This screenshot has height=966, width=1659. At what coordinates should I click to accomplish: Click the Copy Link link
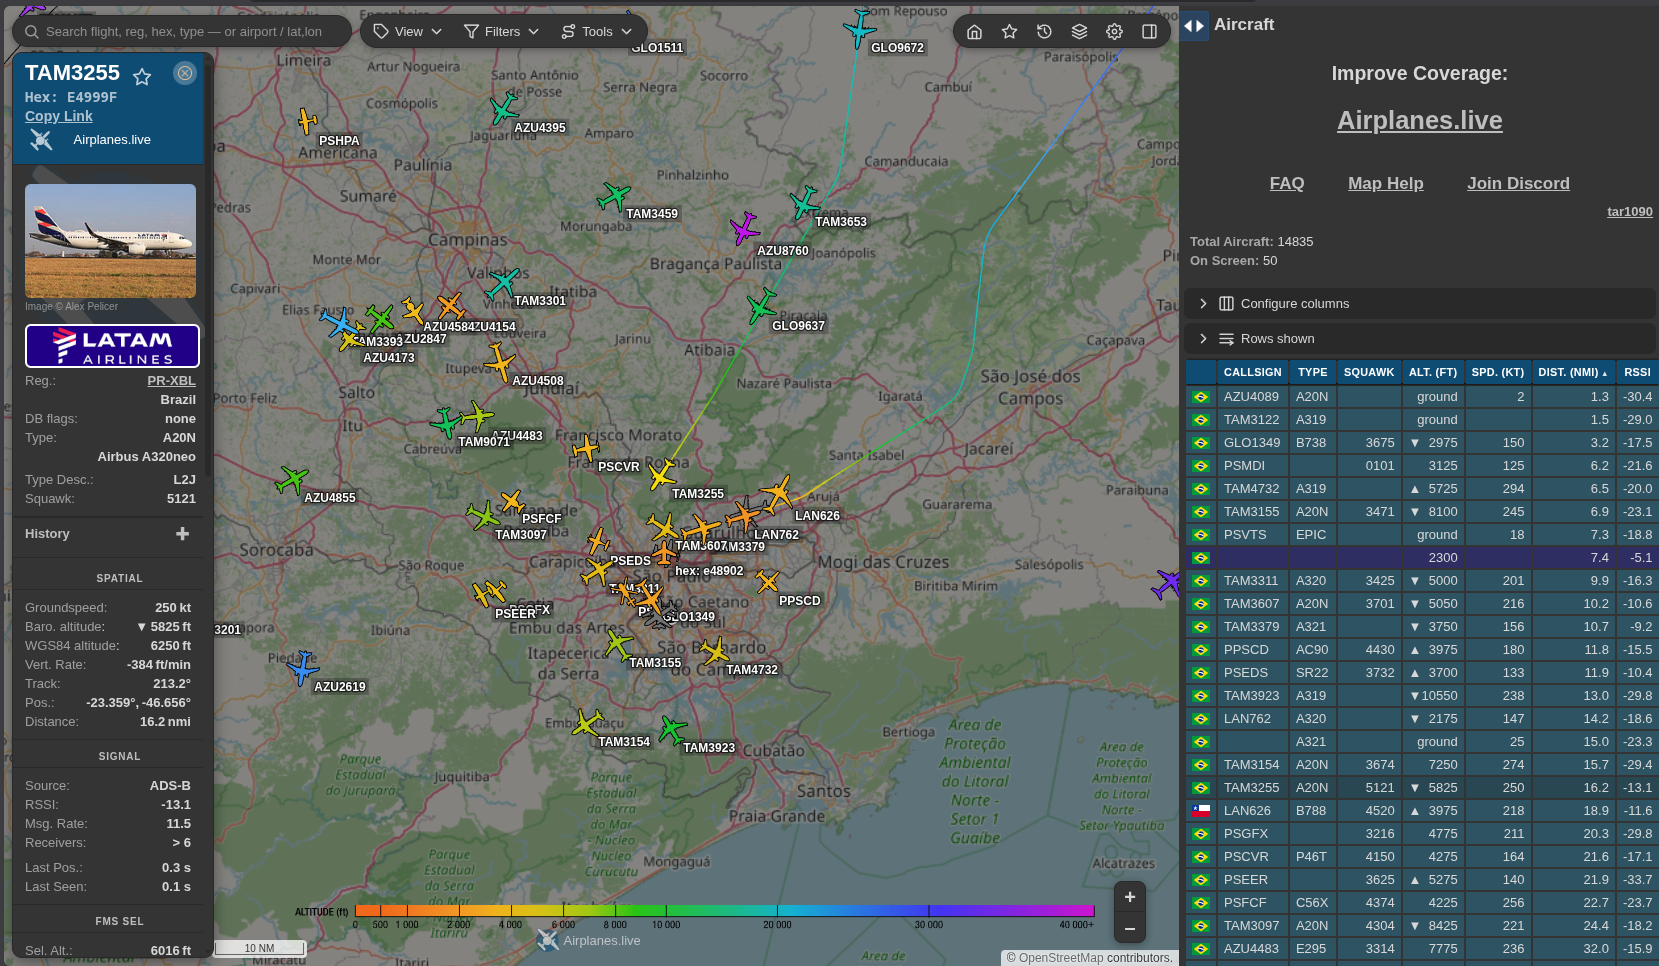click(59, 116)
